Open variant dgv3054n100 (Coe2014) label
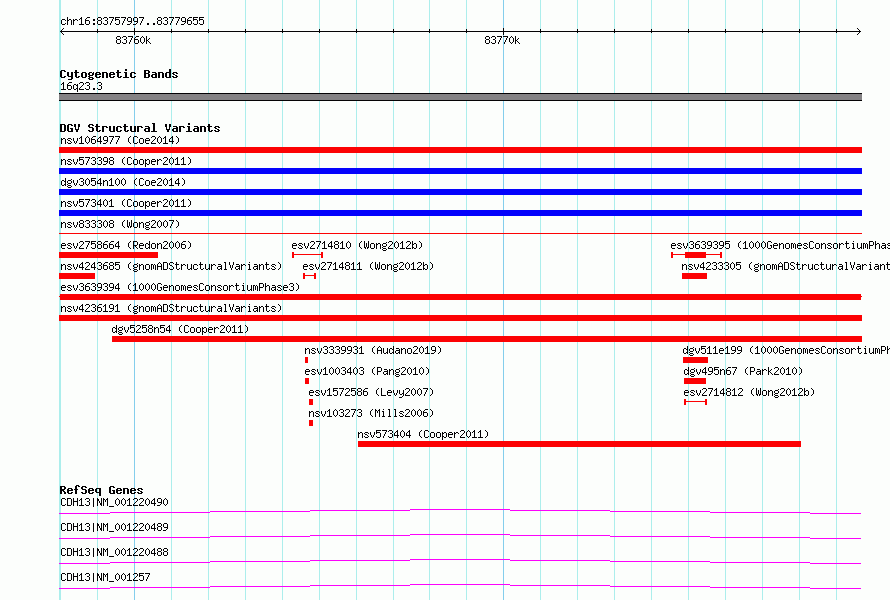 123,182
